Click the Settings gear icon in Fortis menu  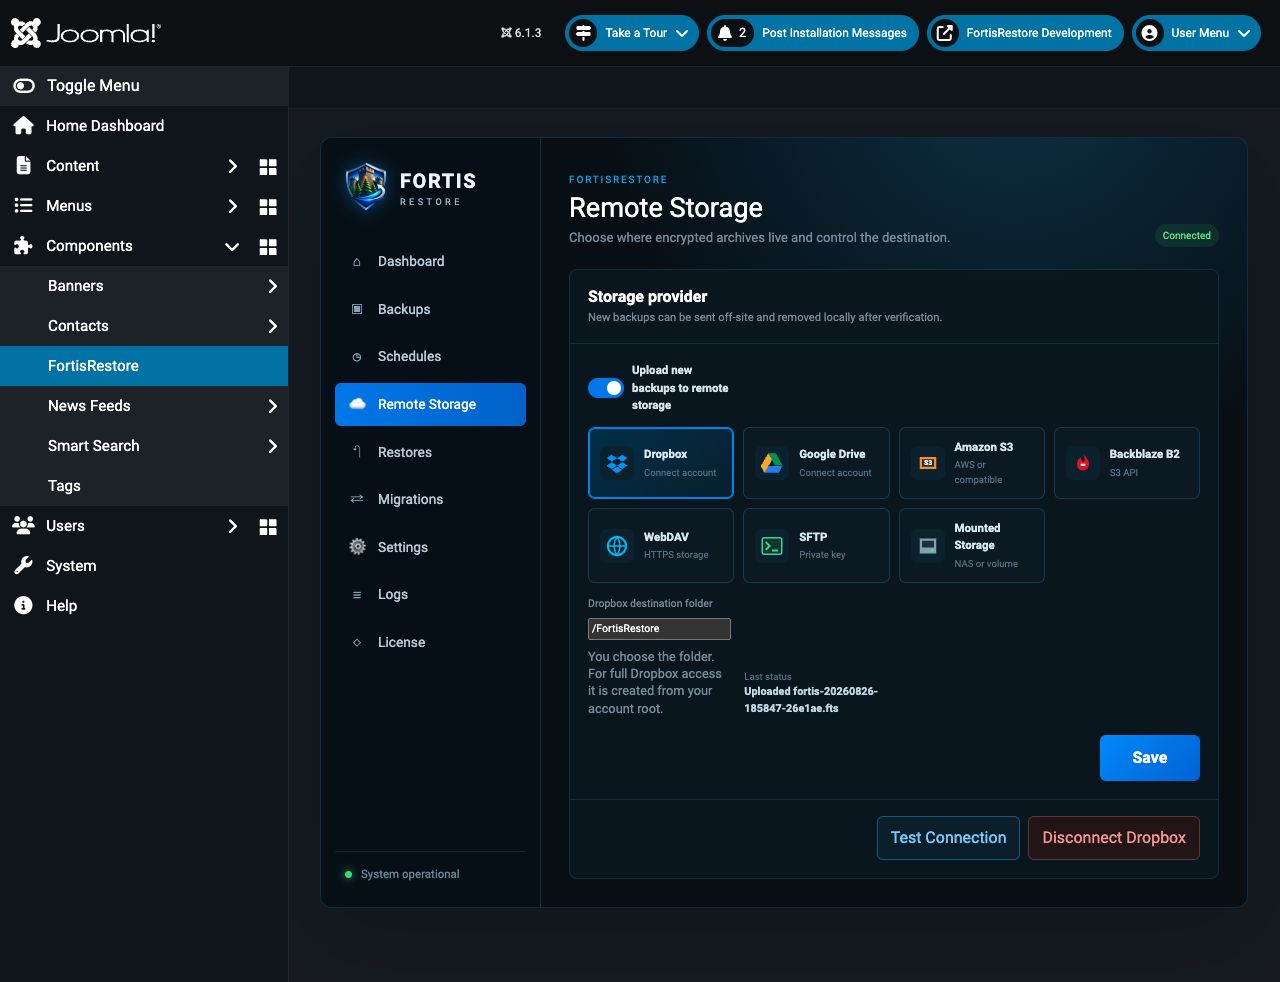tap(357, 547)
